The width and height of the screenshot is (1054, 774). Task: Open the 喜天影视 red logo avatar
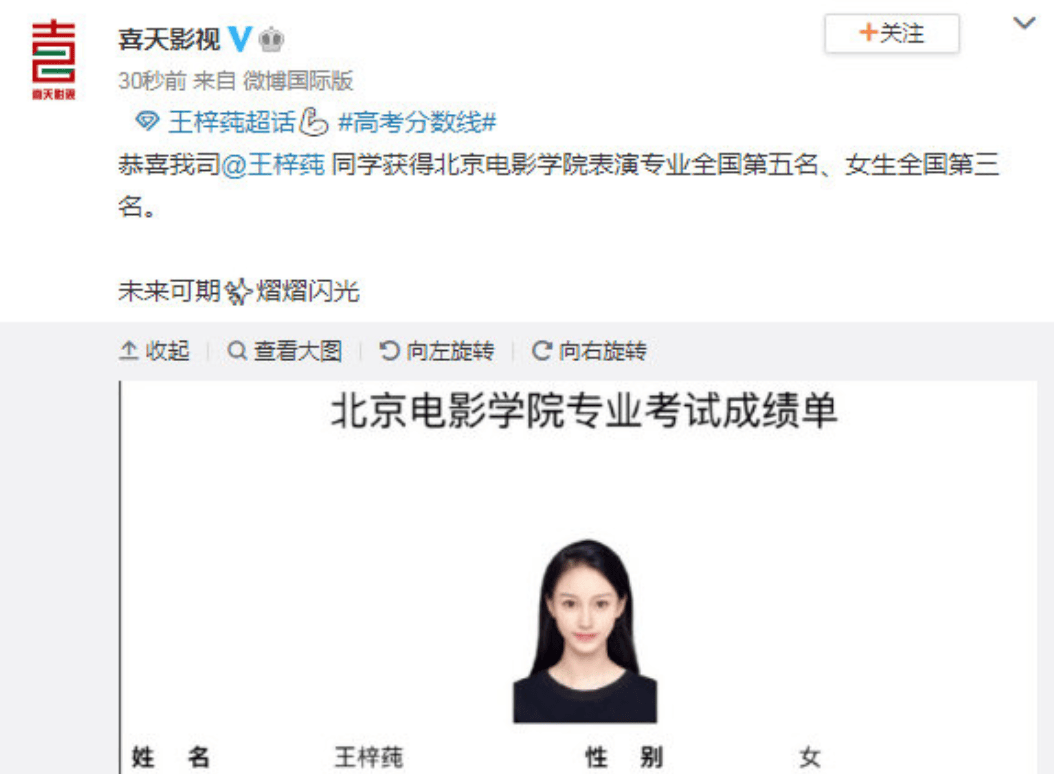tap(54, 60)
